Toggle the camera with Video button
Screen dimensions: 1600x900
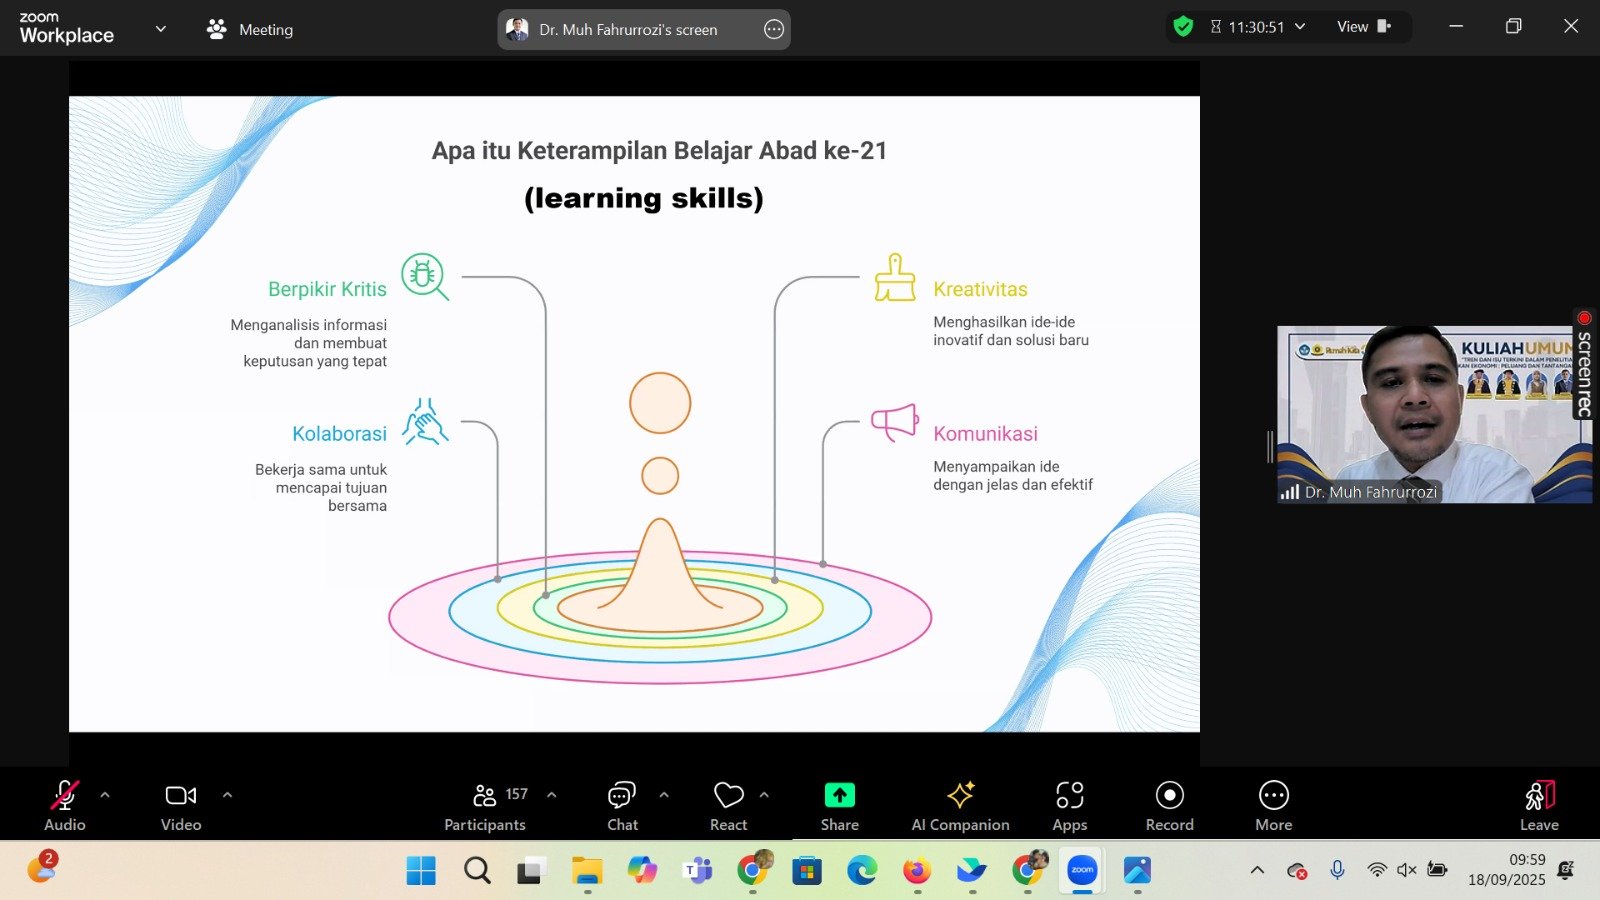181,806
